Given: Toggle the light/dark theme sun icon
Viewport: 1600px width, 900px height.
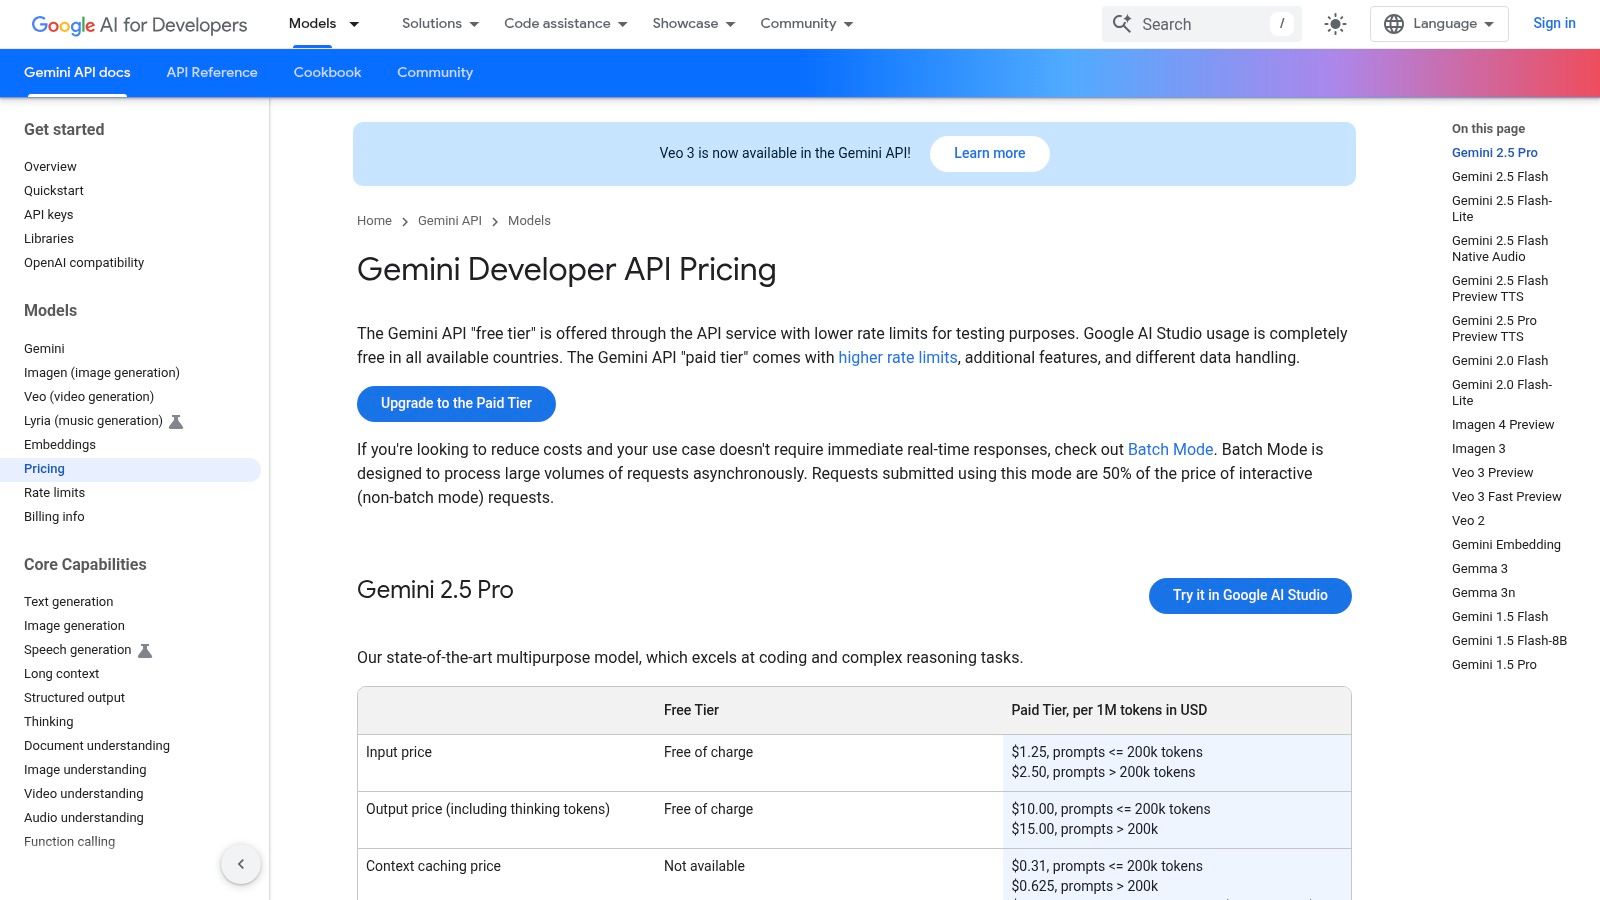Looking at the screenshot, I should click(x=1335, y=24).
